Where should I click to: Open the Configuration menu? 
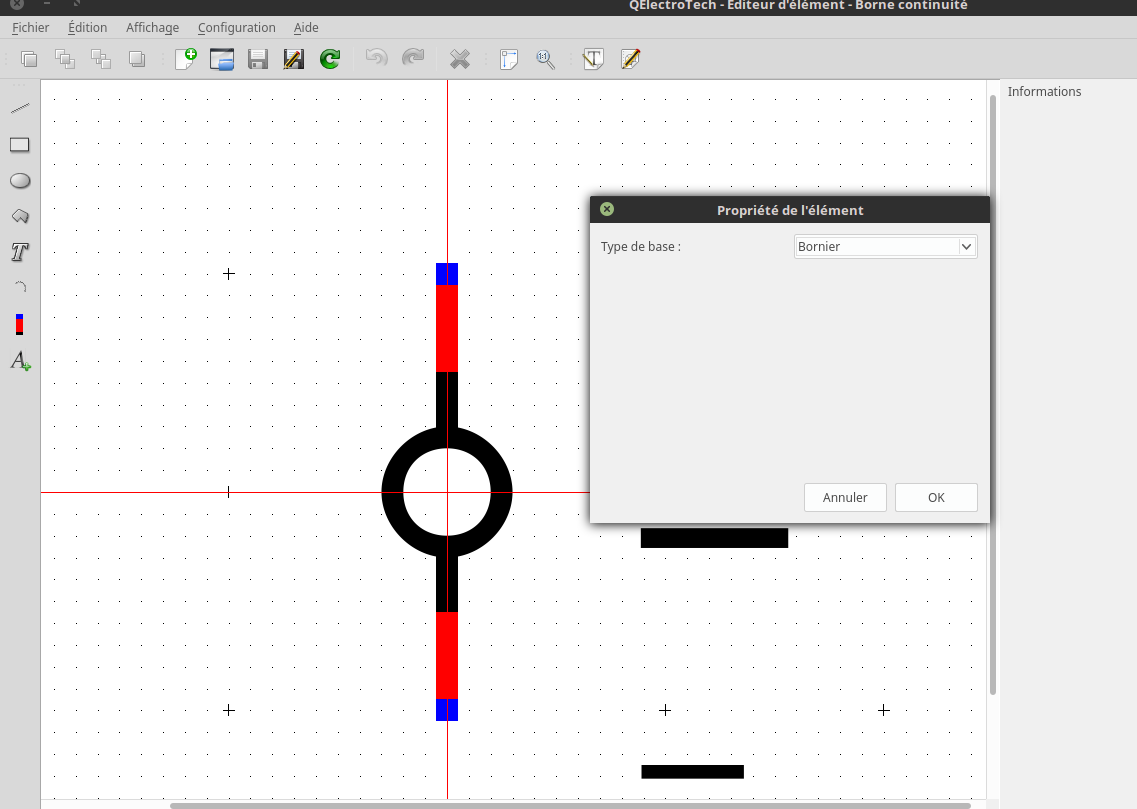tap(236, 28)
